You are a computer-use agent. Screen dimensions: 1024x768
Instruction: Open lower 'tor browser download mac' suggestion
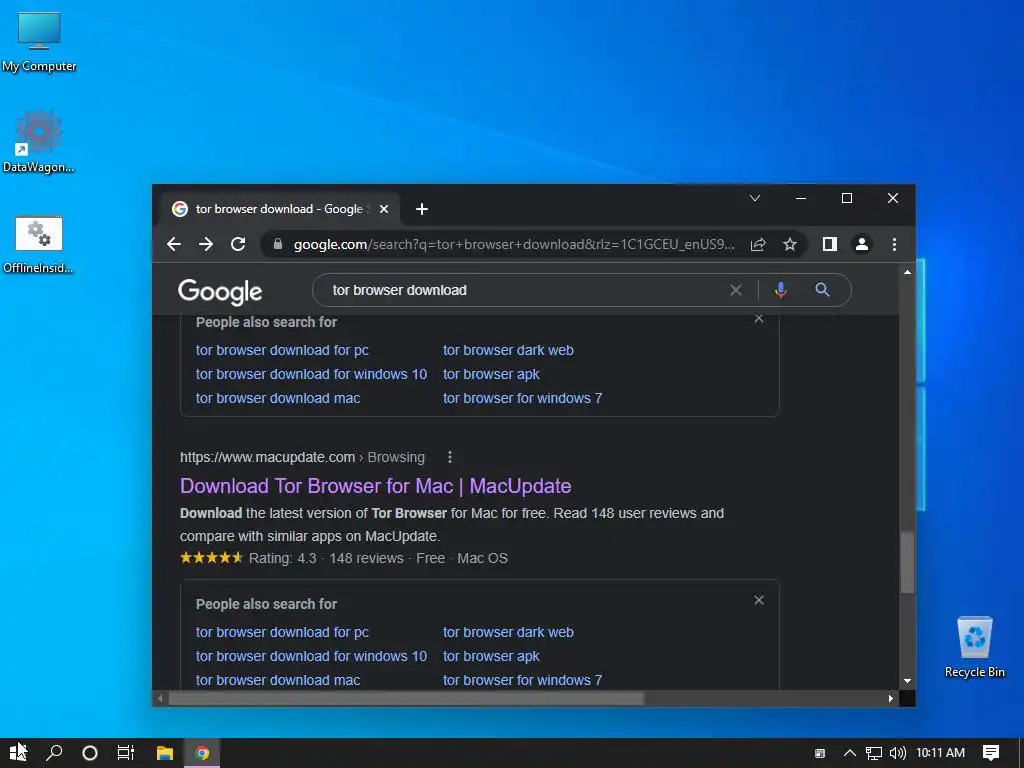278,680
